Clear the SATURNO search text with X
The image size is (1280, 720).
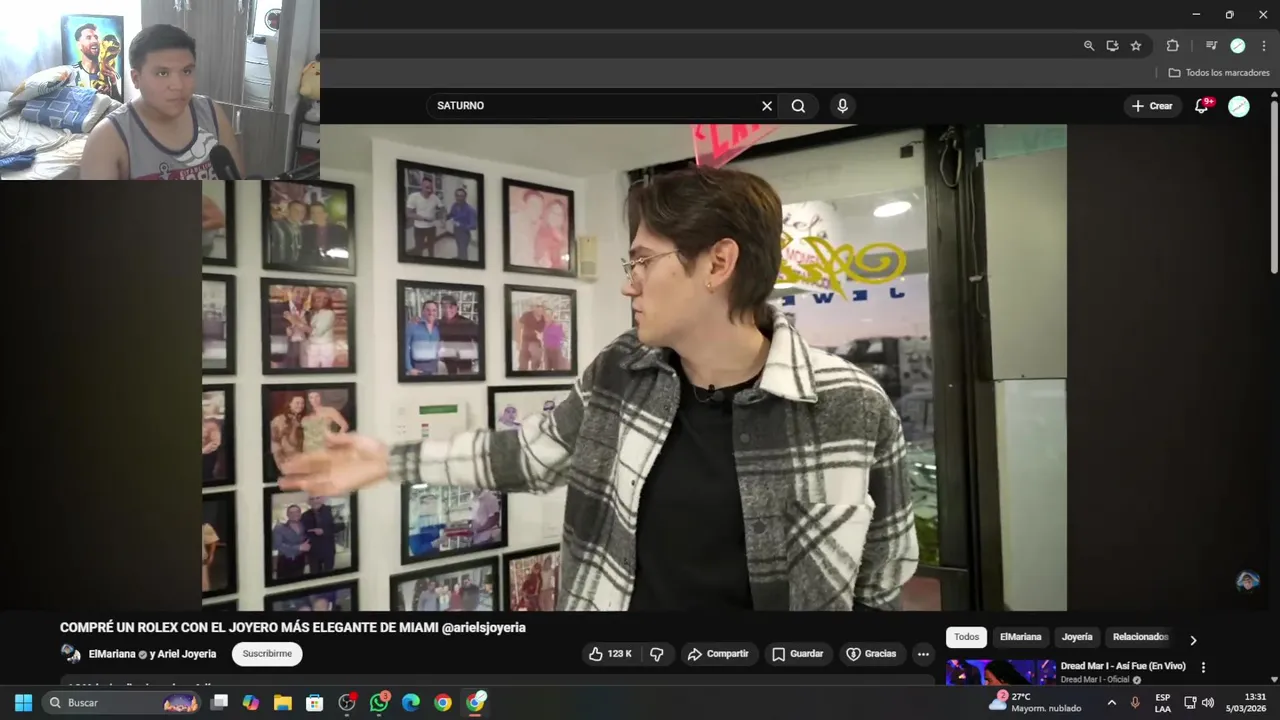[x=767, y=106]
